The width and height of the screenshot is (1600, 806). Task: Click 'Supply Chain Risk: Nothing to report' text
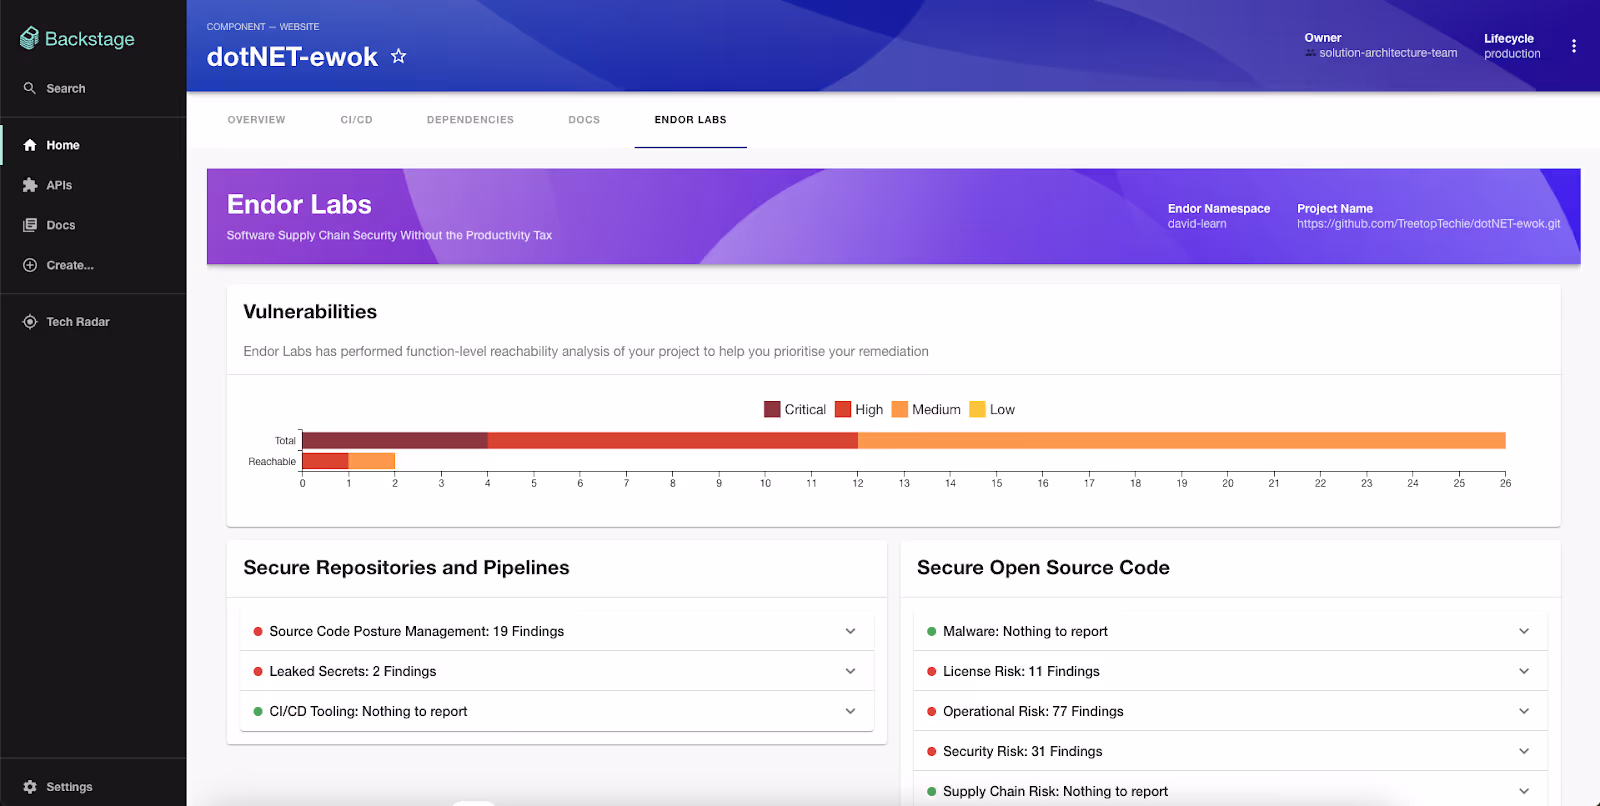[x=1055, y=791]
